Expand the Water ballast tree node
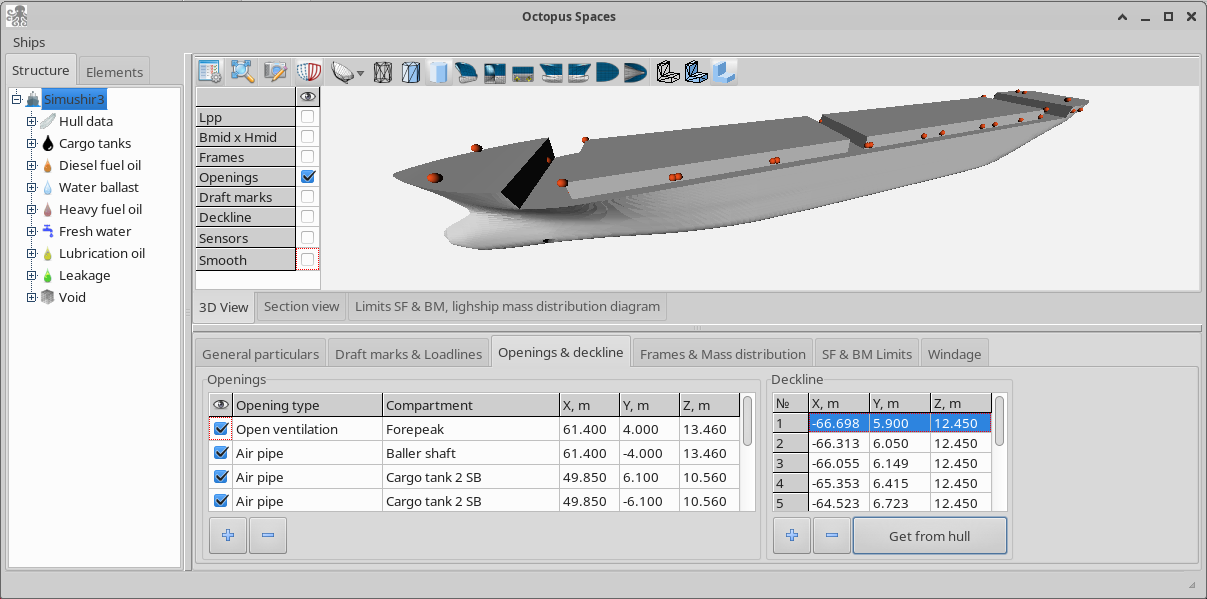The height and width of the screenshot is (599, 1207). [31, 187]
